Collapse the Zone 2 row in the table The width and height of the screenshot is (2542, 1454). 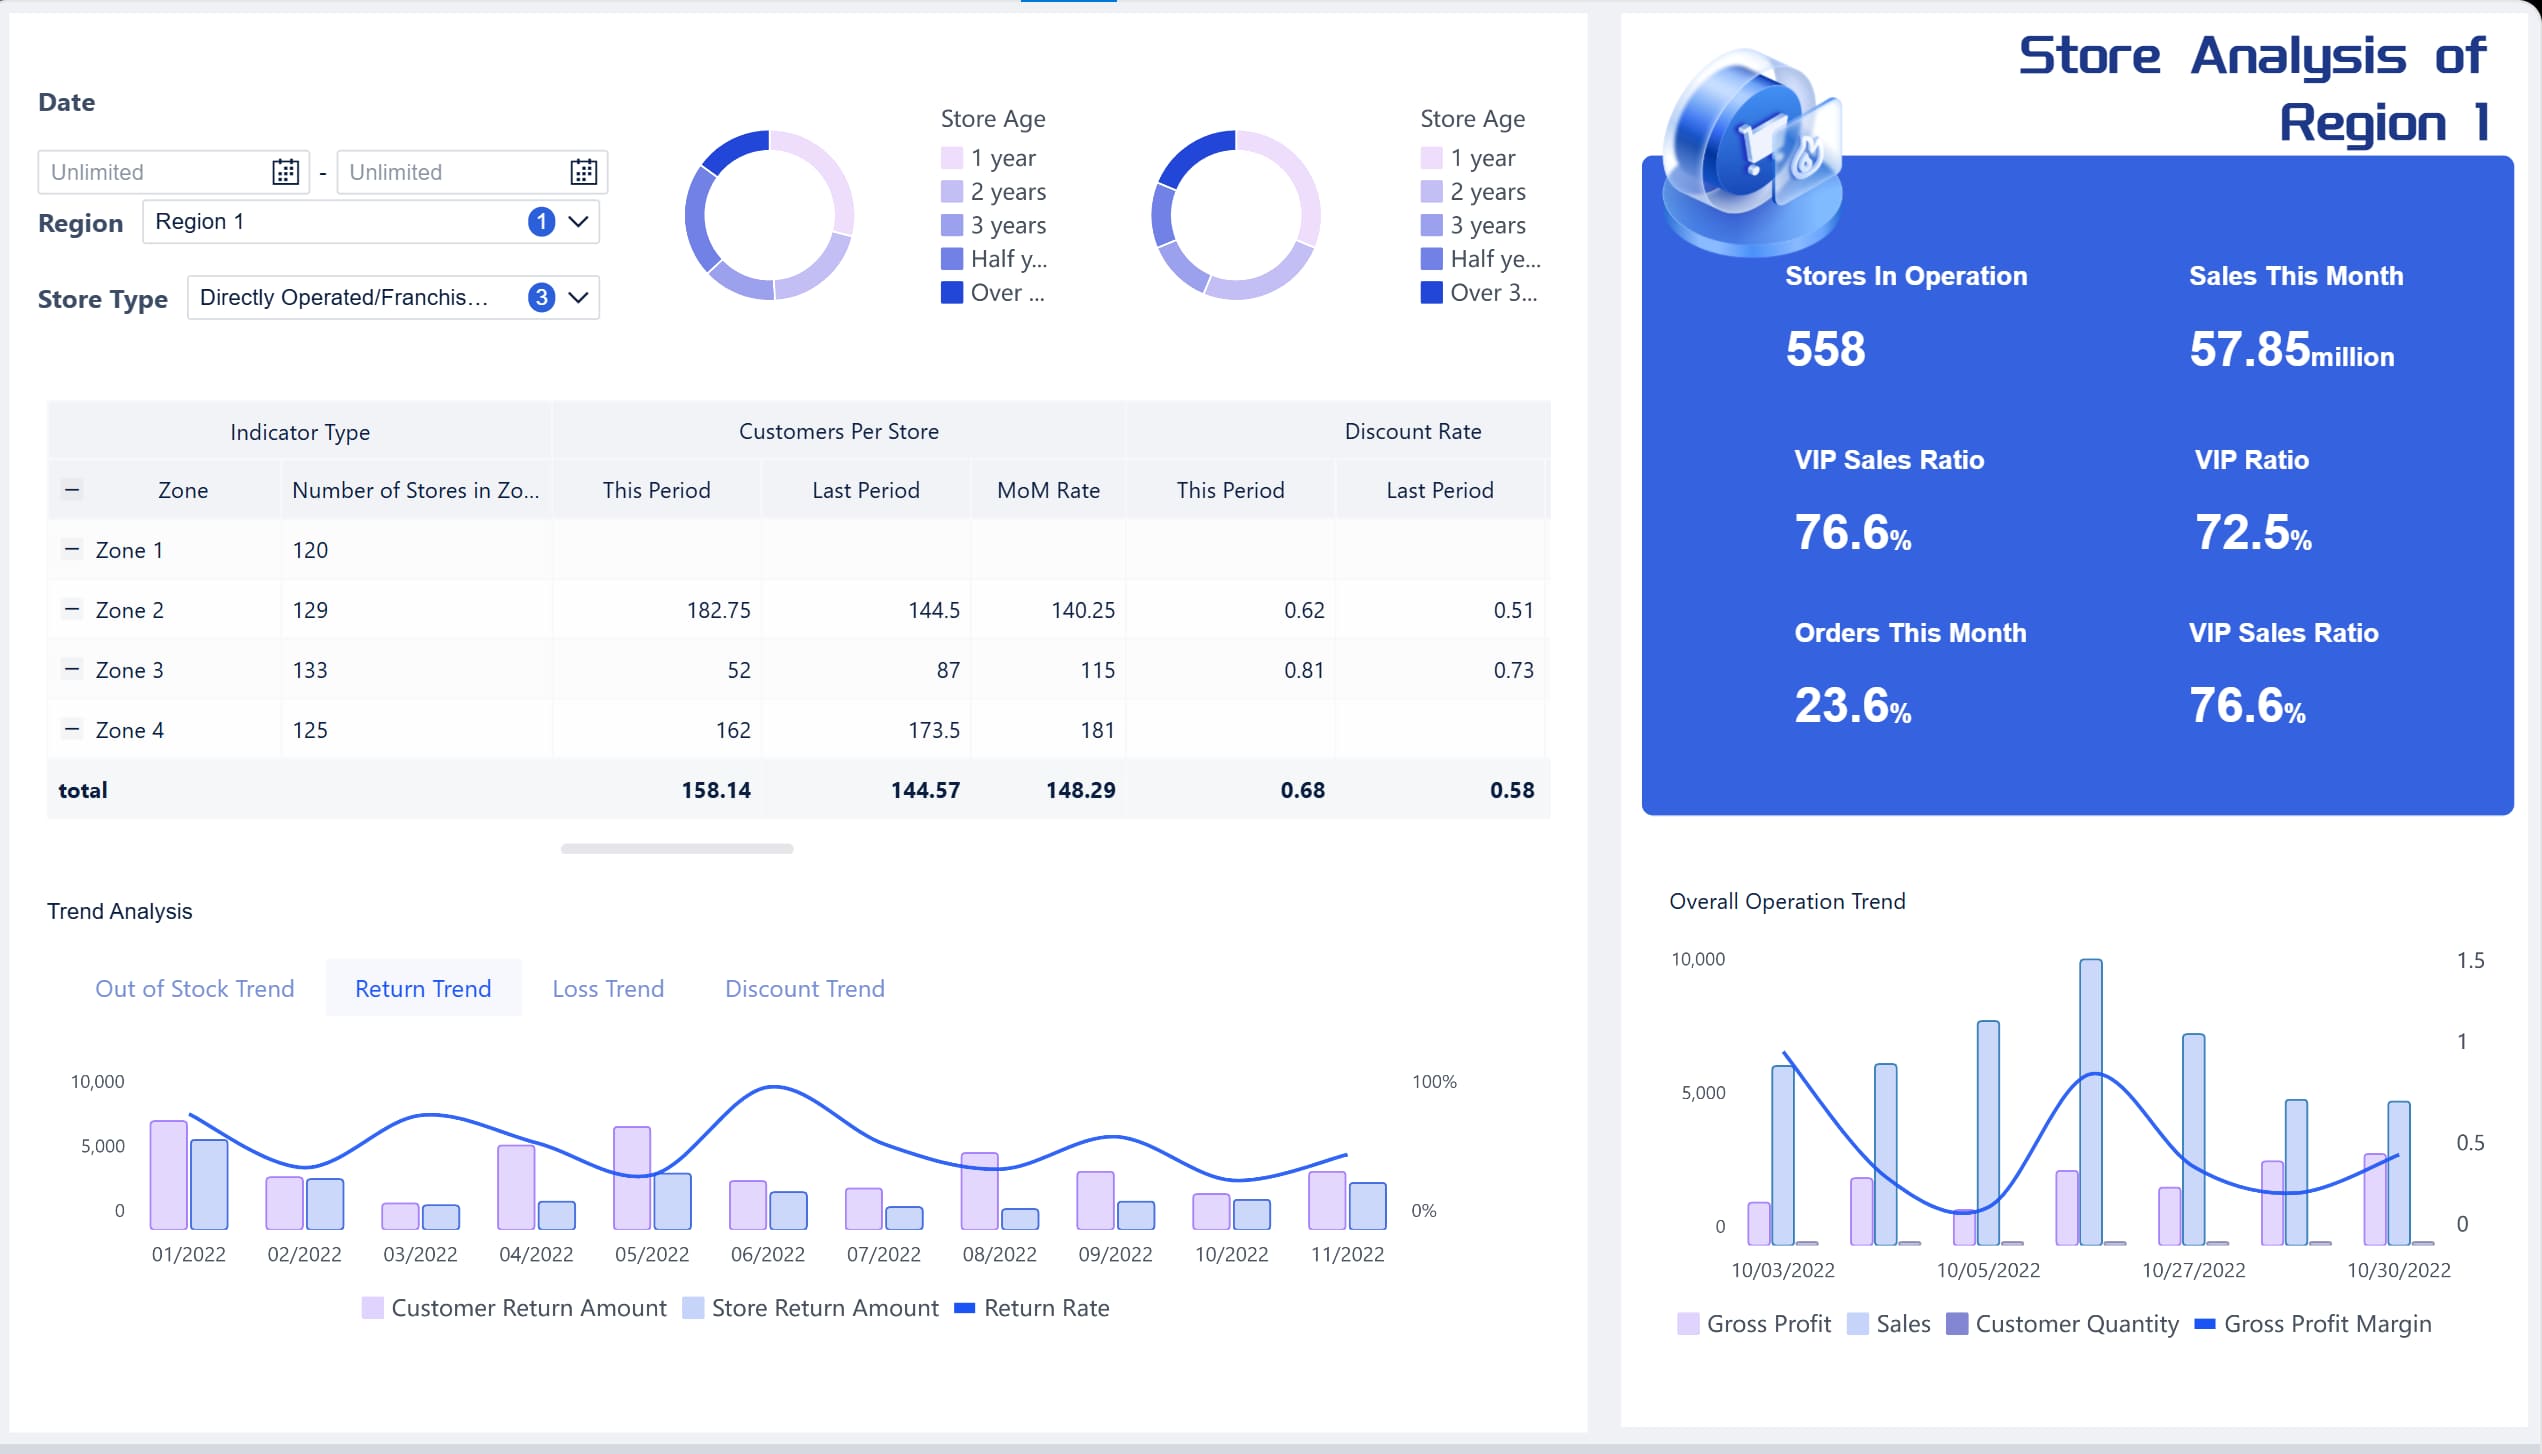coord(71,609)
